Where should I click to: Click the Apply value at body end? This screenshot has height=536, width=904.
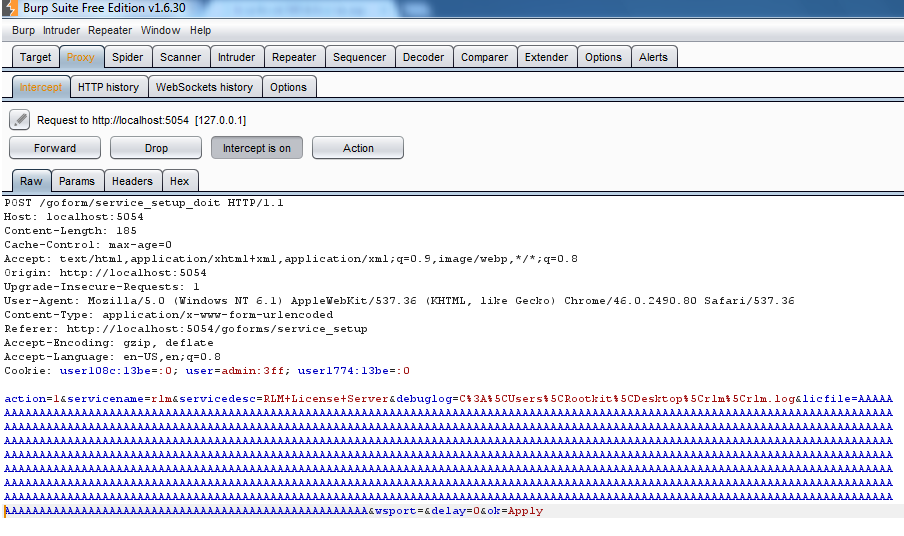click(525, 511)
